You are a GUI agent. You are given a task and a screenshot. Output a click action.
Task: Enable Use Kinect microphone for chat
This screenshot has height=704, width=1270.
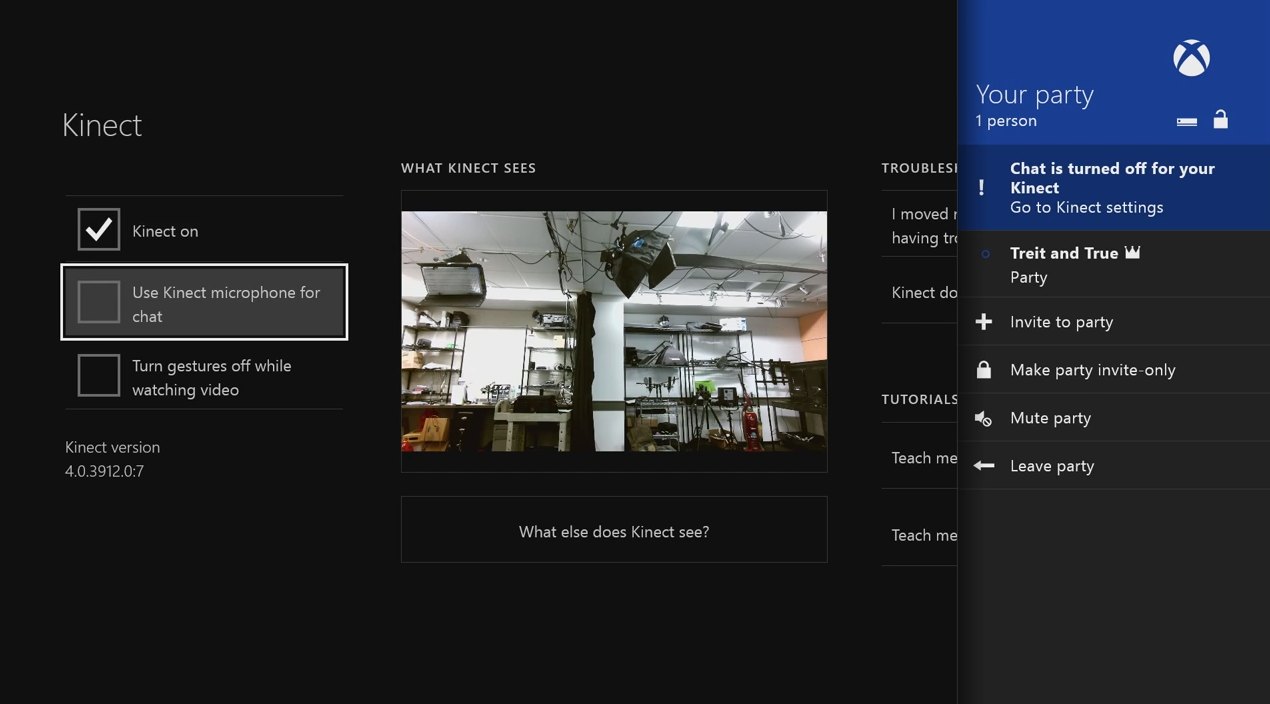[x=99, y=302]
